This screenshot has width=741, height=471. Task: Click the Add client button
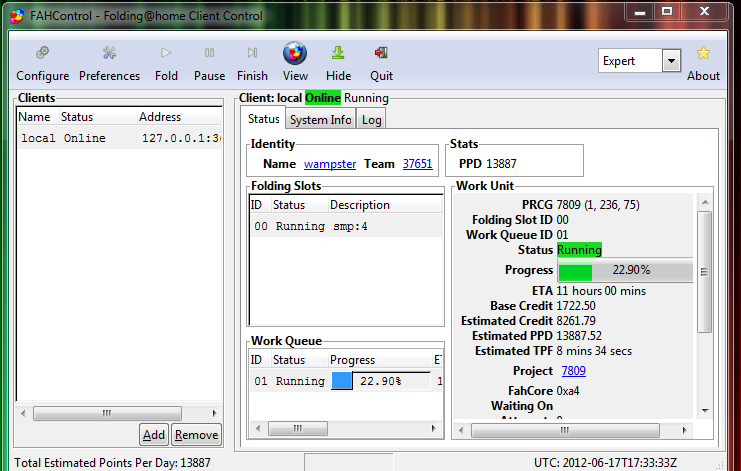tap(154, 435)
